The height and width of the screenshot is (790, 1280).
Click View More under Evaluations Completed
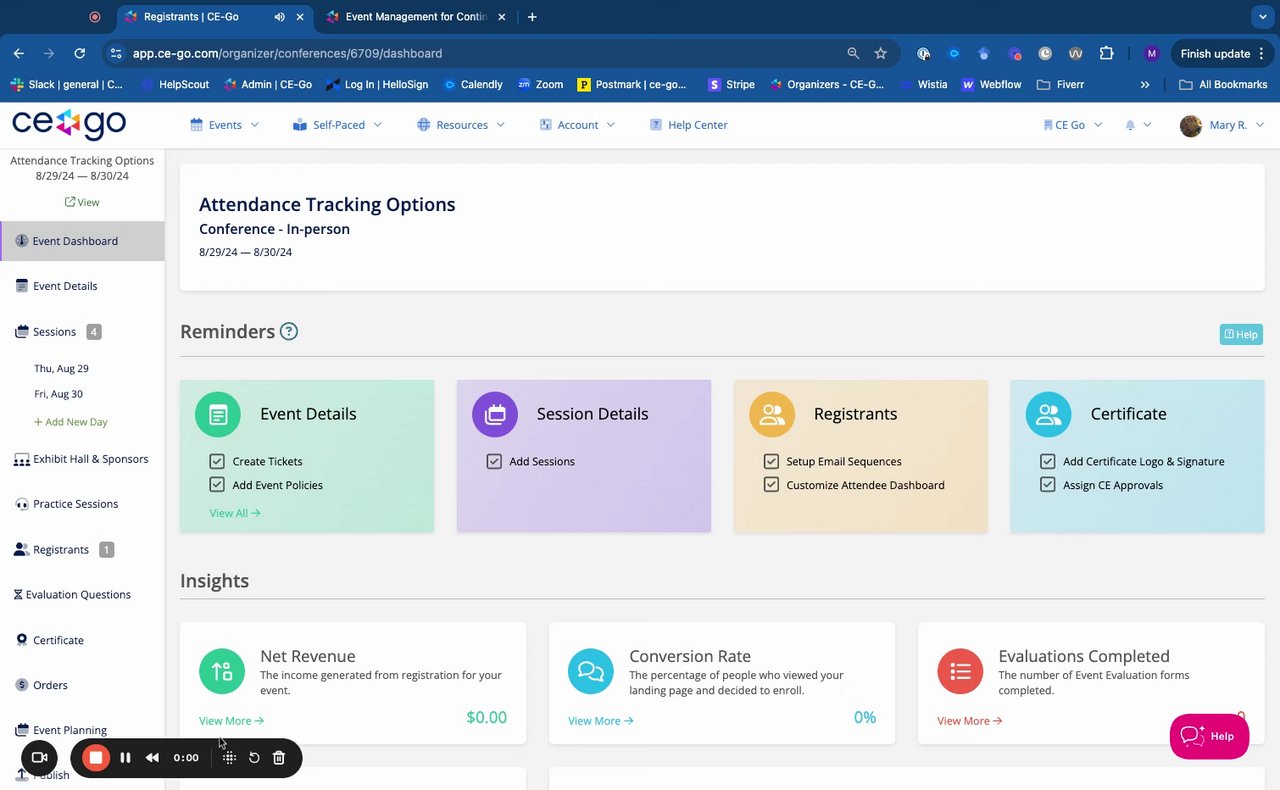click(x=969, y=720)
